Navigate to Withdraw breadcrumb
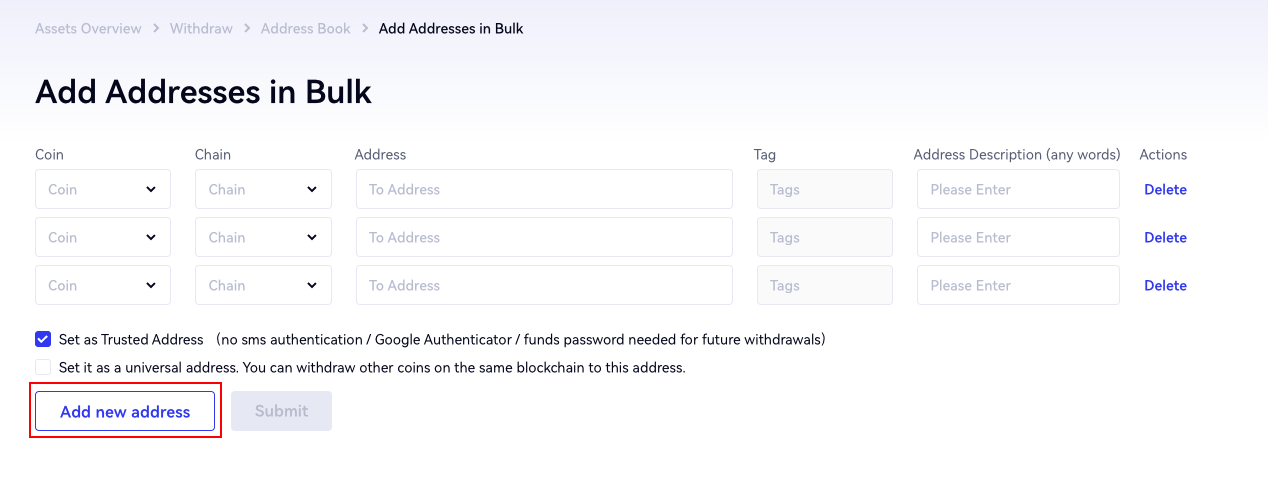Screen dimensions: 1268x490 pos(201,28)
